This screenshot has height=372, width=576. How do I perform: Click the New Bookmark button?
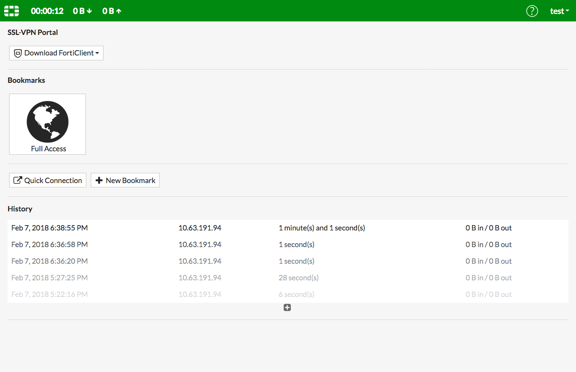coord(125,180)
